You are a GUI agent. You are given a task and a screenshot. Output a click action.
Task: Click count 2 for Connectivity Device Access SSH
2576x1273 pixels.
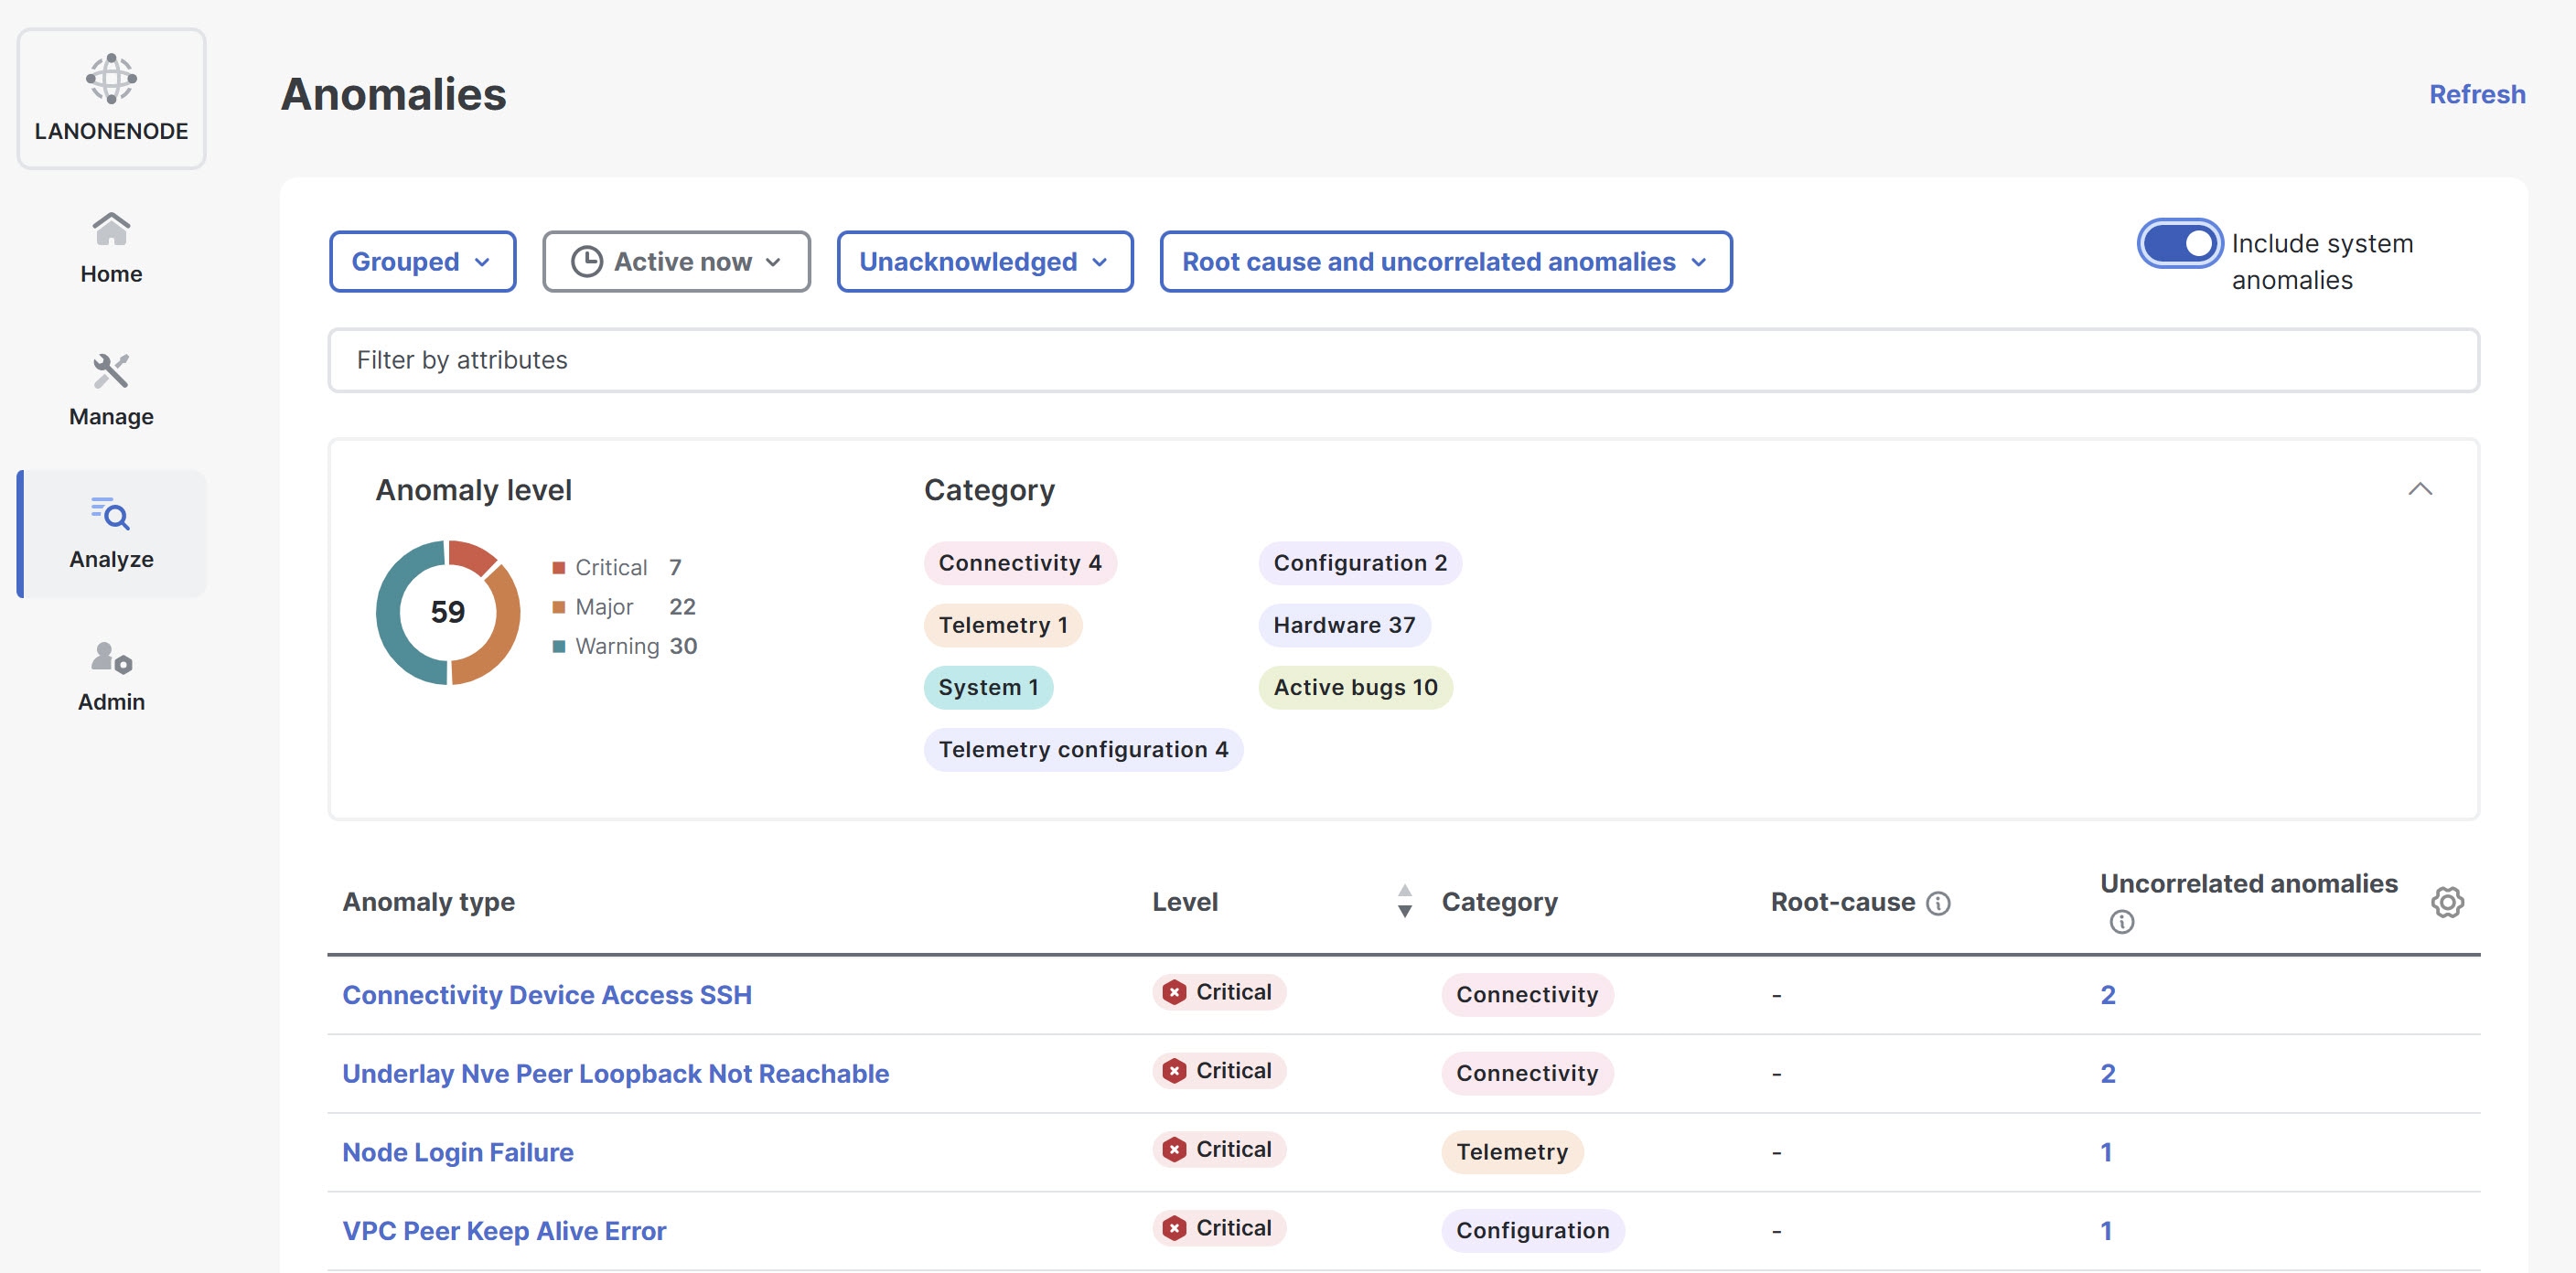tap(2107, 995)
